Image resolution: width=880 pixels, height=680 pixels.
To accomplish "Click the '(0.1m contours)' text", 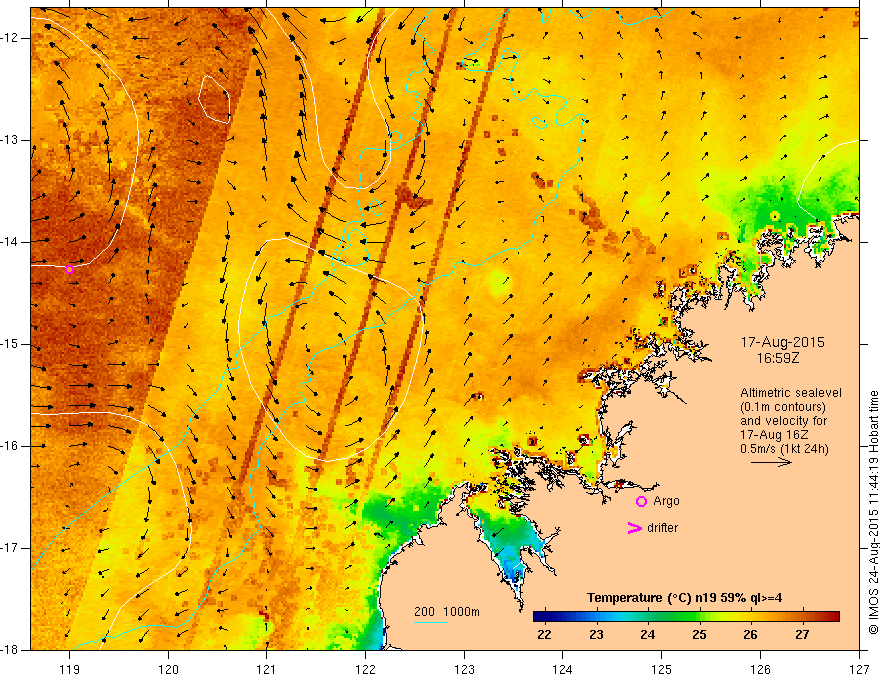I will point(783,407).
